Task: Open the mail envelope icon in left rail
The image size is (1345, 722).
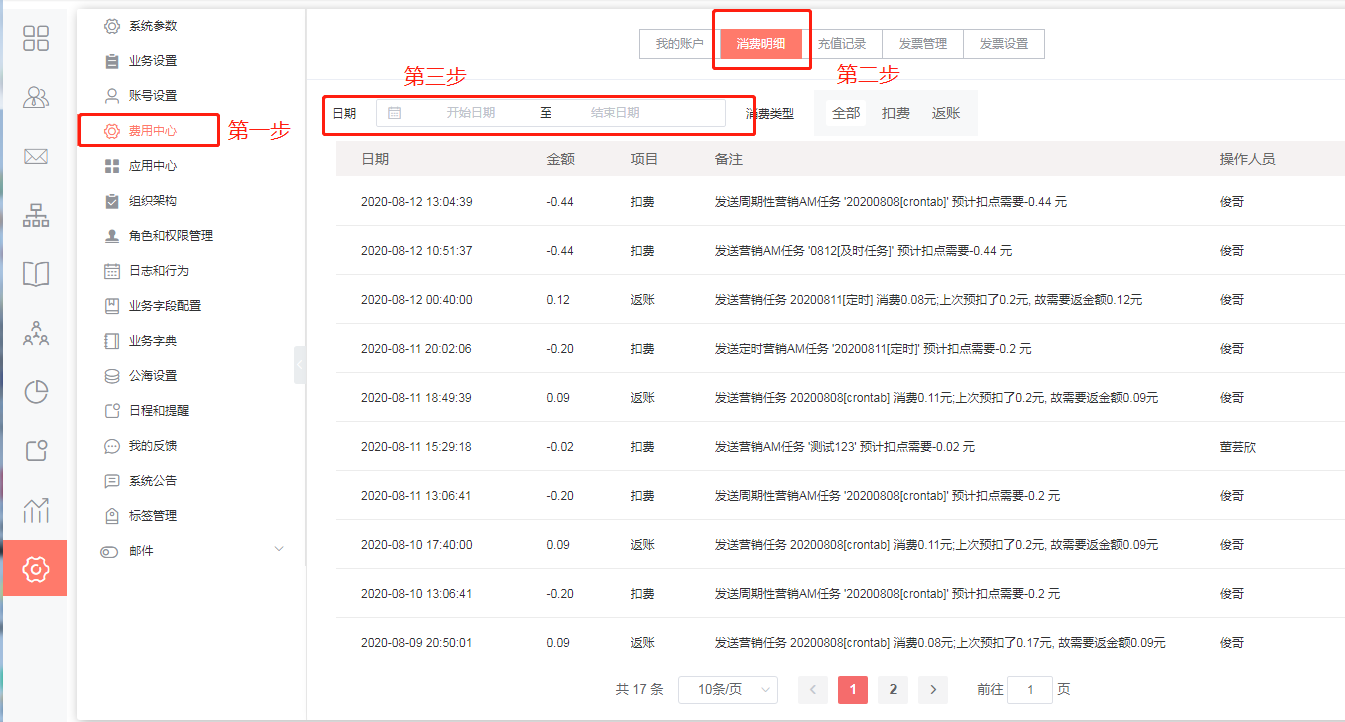Action: pos(36,156)
